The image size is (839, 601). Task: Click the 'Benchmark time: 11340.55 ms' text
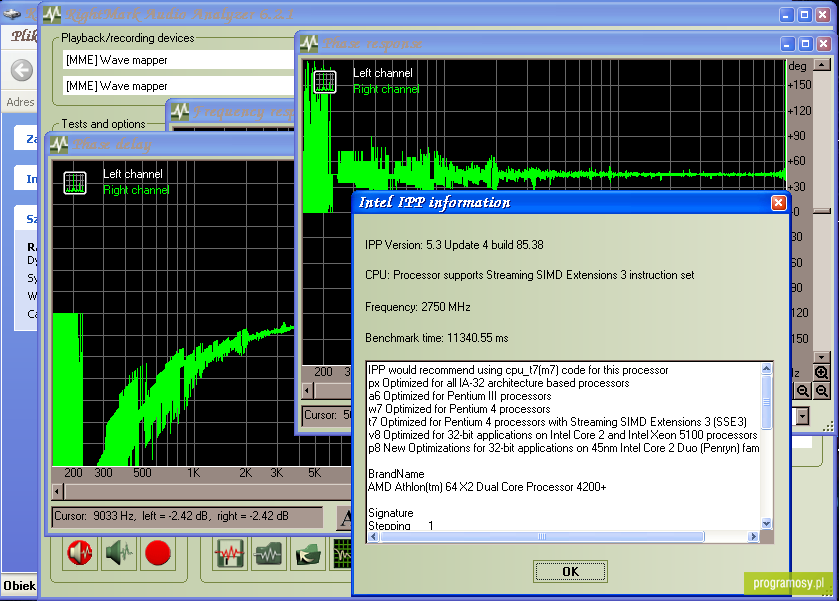437,338
